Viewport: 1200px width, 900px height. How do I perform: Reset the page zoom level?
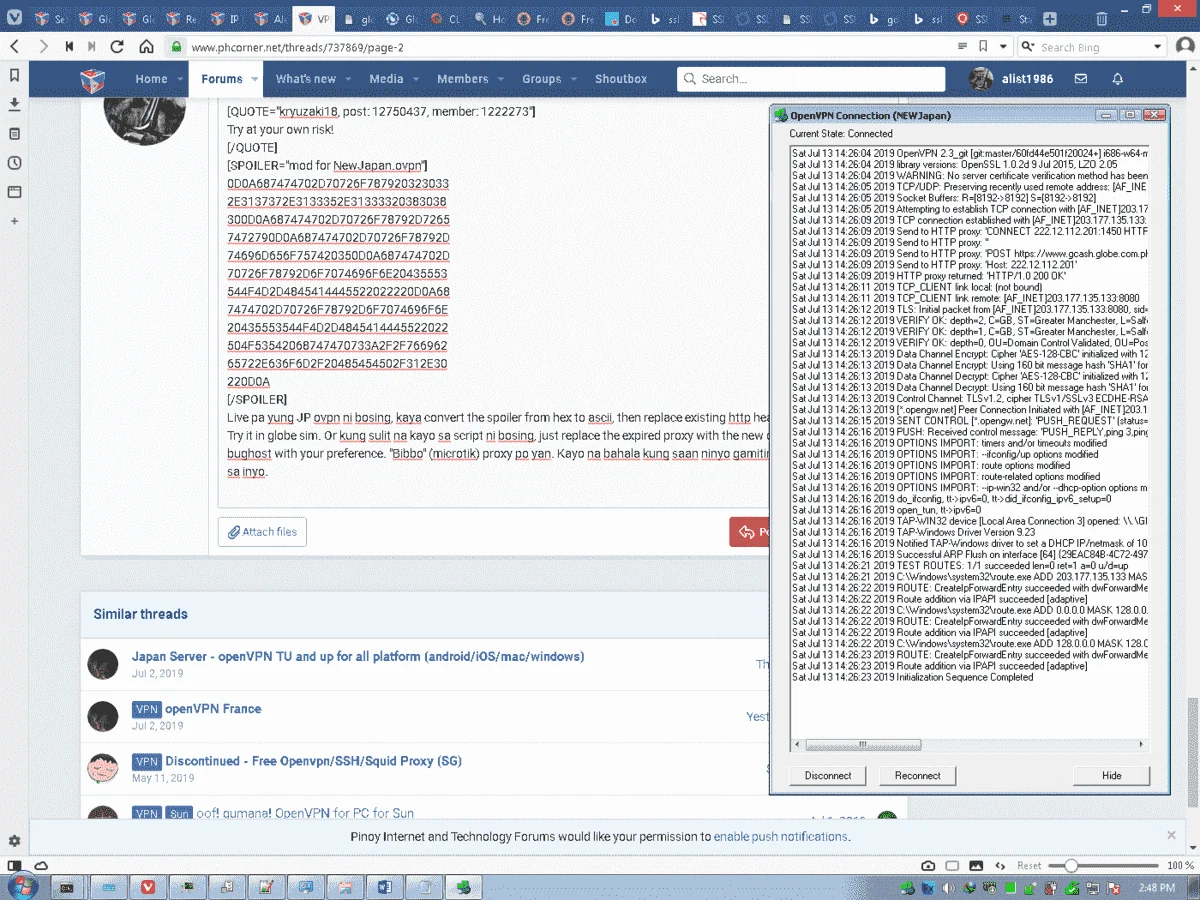point(1029,865)
